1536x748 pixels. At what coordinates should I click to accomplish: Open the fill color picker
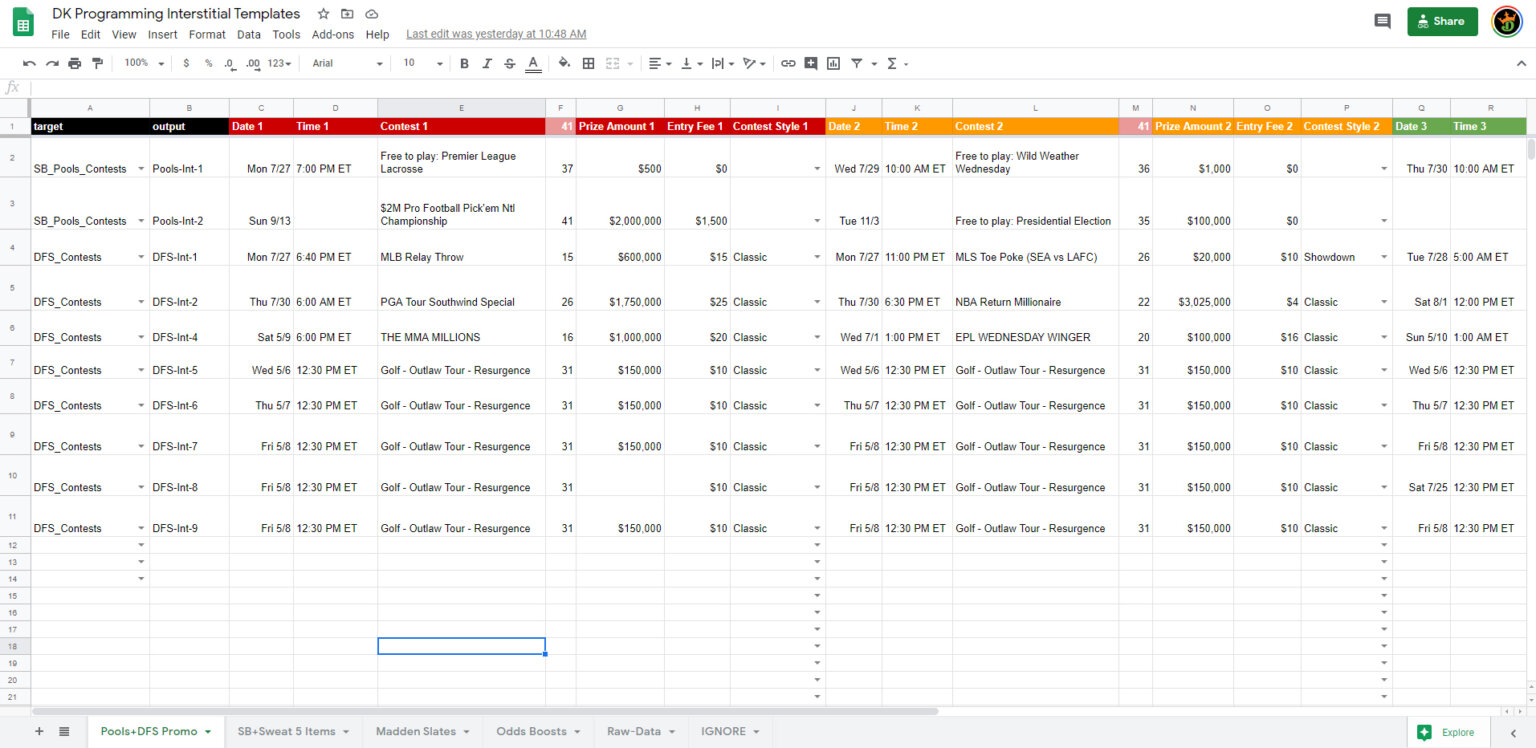tap(564, 63)
